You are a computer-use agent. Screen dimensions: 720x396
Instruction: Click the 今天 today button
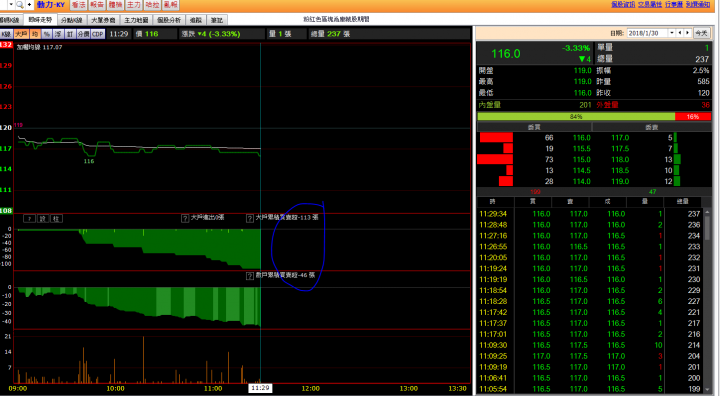(701, 33)
